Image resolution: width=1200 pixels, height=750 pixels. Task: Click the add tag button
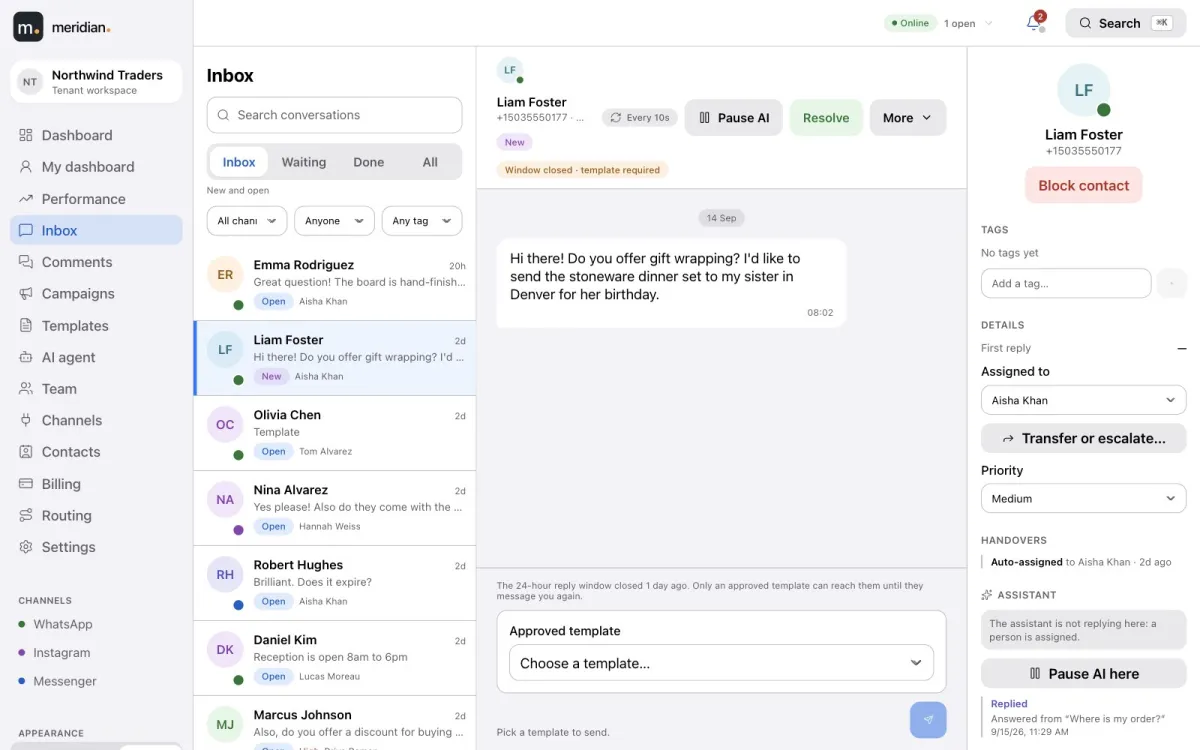[1171, 284]
